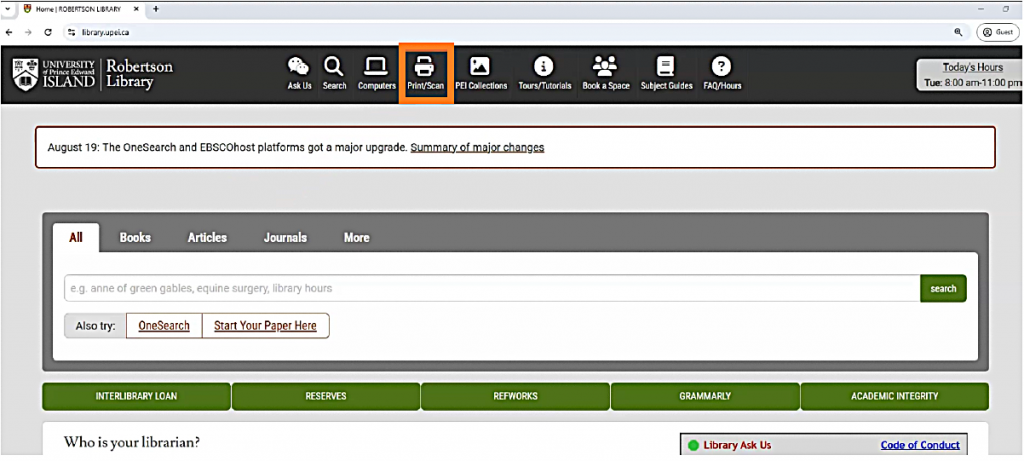This screenshot has width=1024, height=461.
Task: Click the FAQ/Hours question mark icon
Action: coord(721,68)
